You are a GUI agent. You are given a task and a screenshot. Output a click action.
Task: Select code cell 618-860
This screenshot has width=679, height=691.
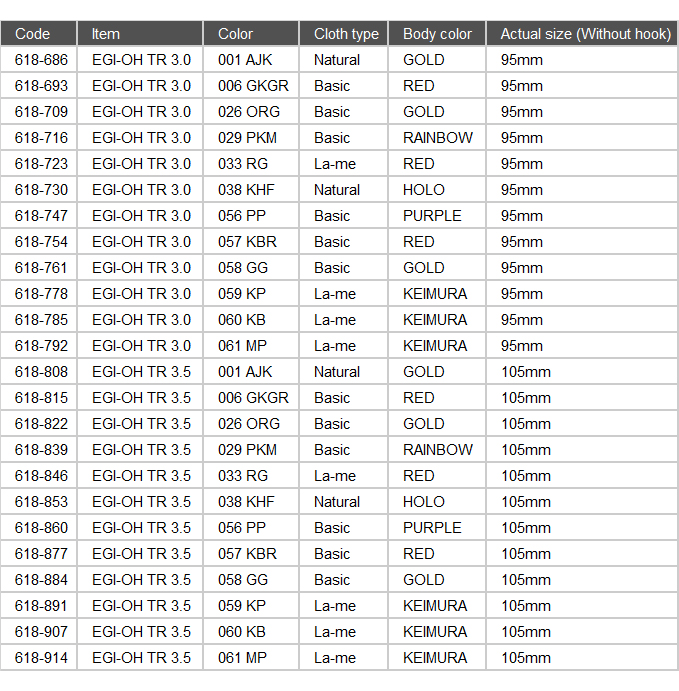tap(41, 528)
